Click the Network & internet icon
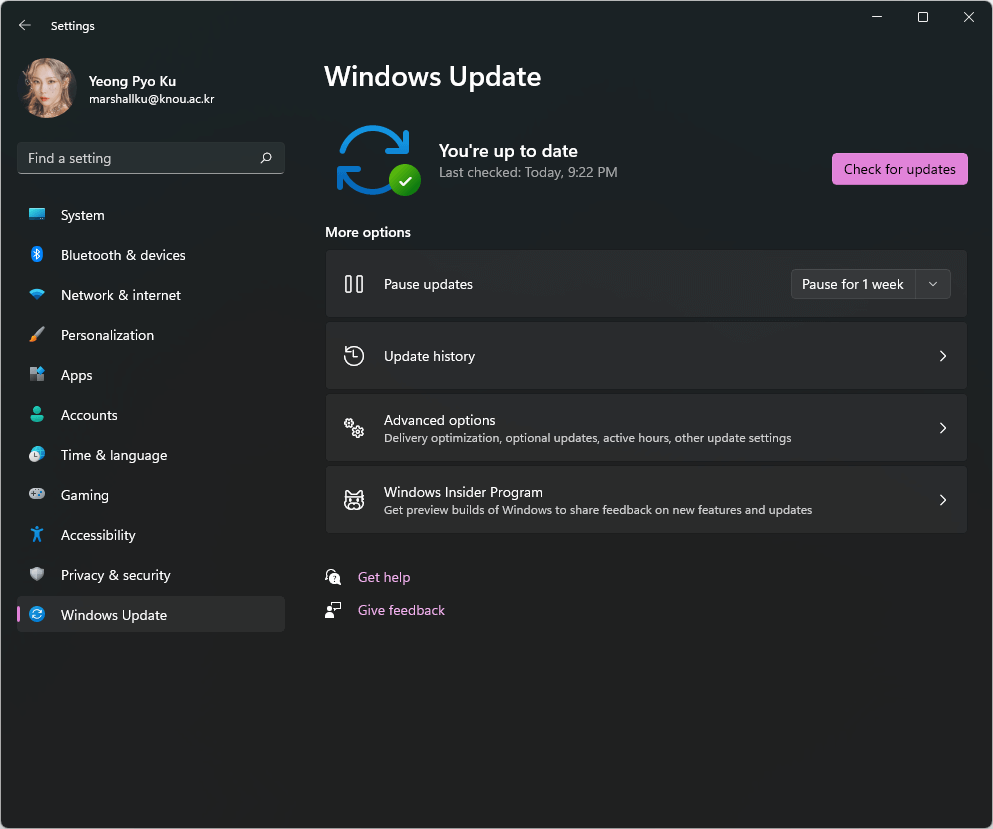993x829 pixels. (x=37, y=295)
